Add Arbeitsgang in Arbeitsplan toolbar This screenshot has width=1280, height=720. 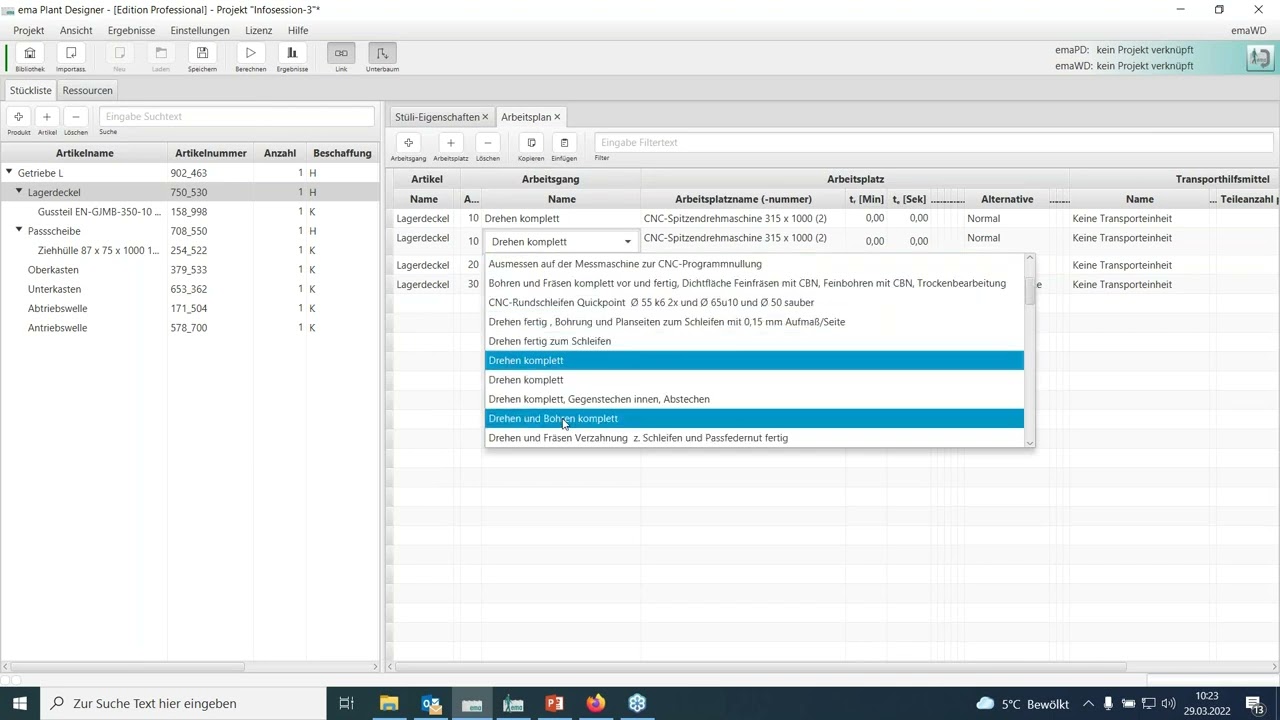click(408, 143)
